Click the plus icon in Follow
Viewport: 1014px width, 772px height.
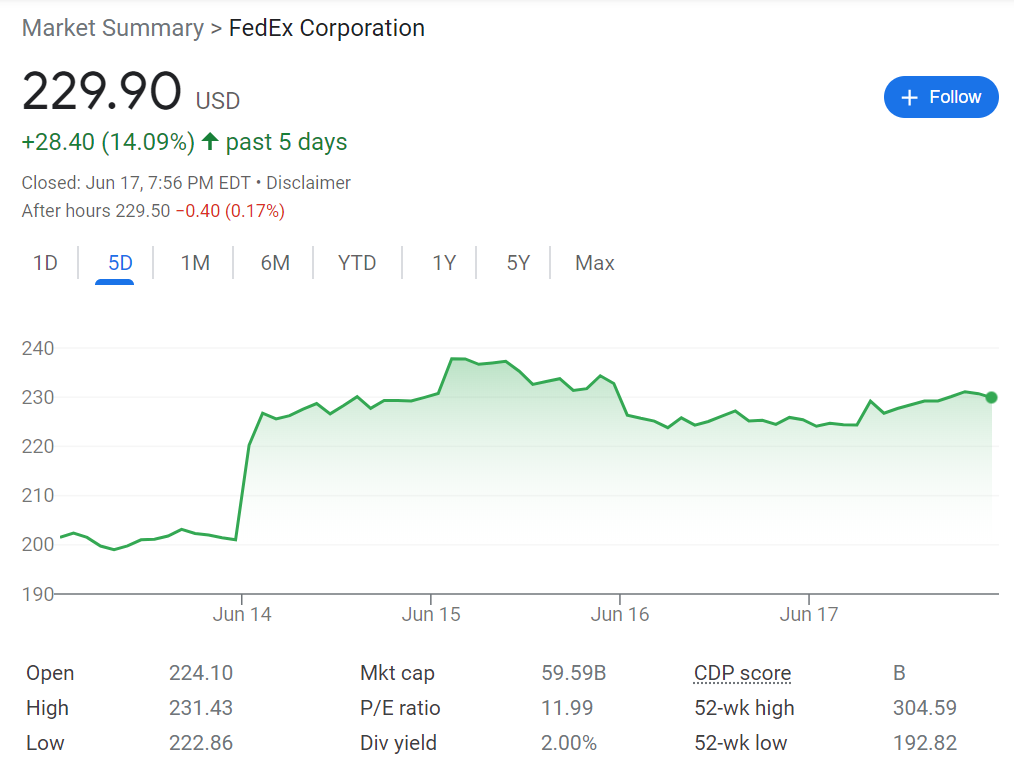(x=909, y=97)
